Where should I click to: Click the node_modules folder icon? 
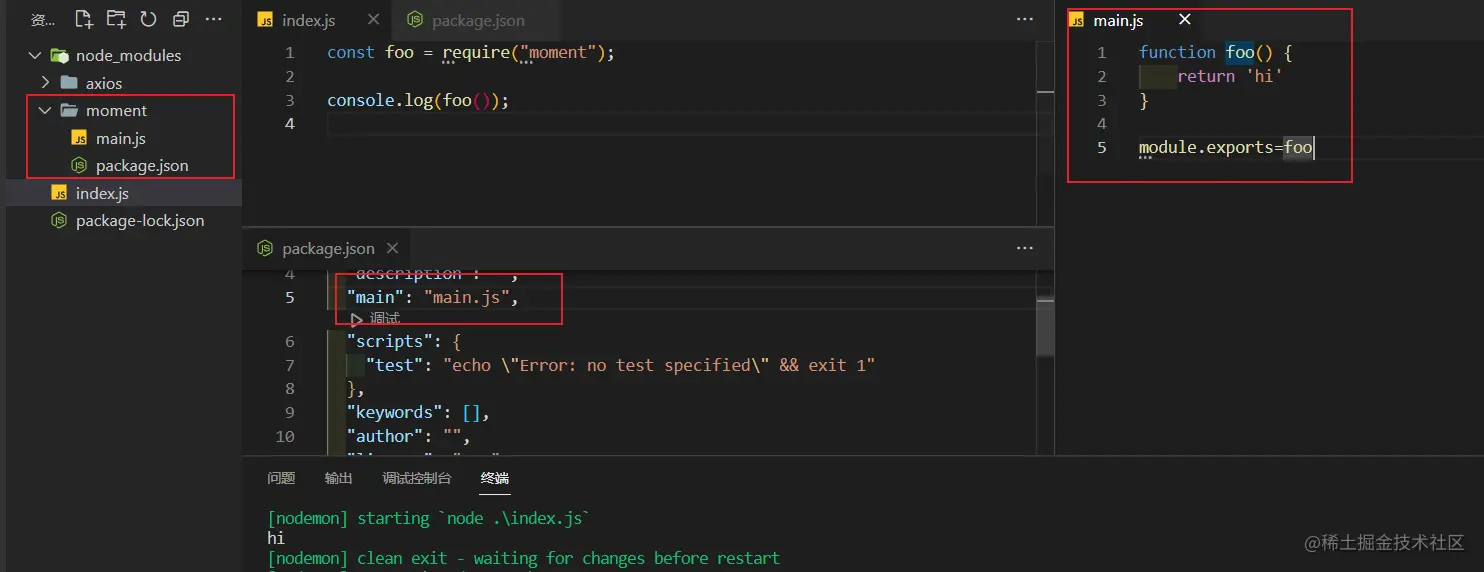click(59, 56)
